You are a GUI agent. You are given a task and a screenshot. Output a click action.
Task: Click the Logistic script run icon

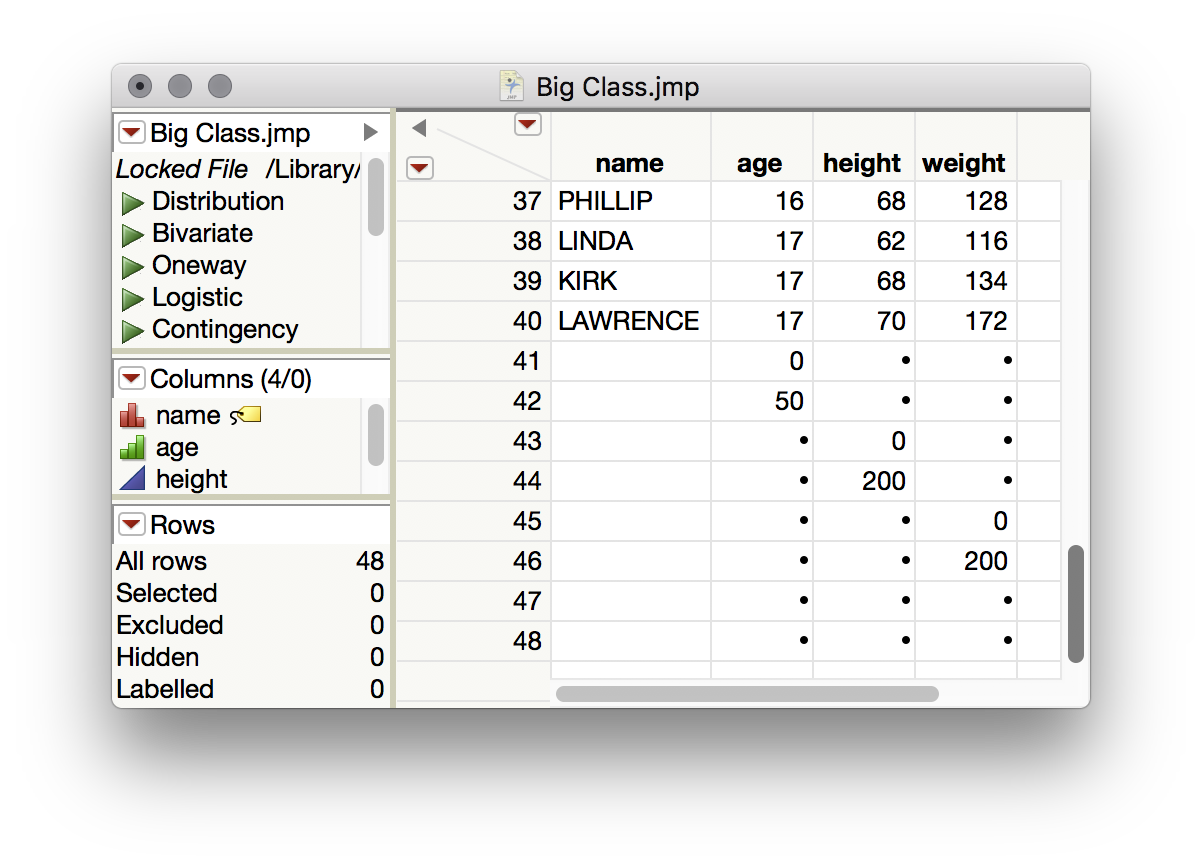[x=133, y=300]
